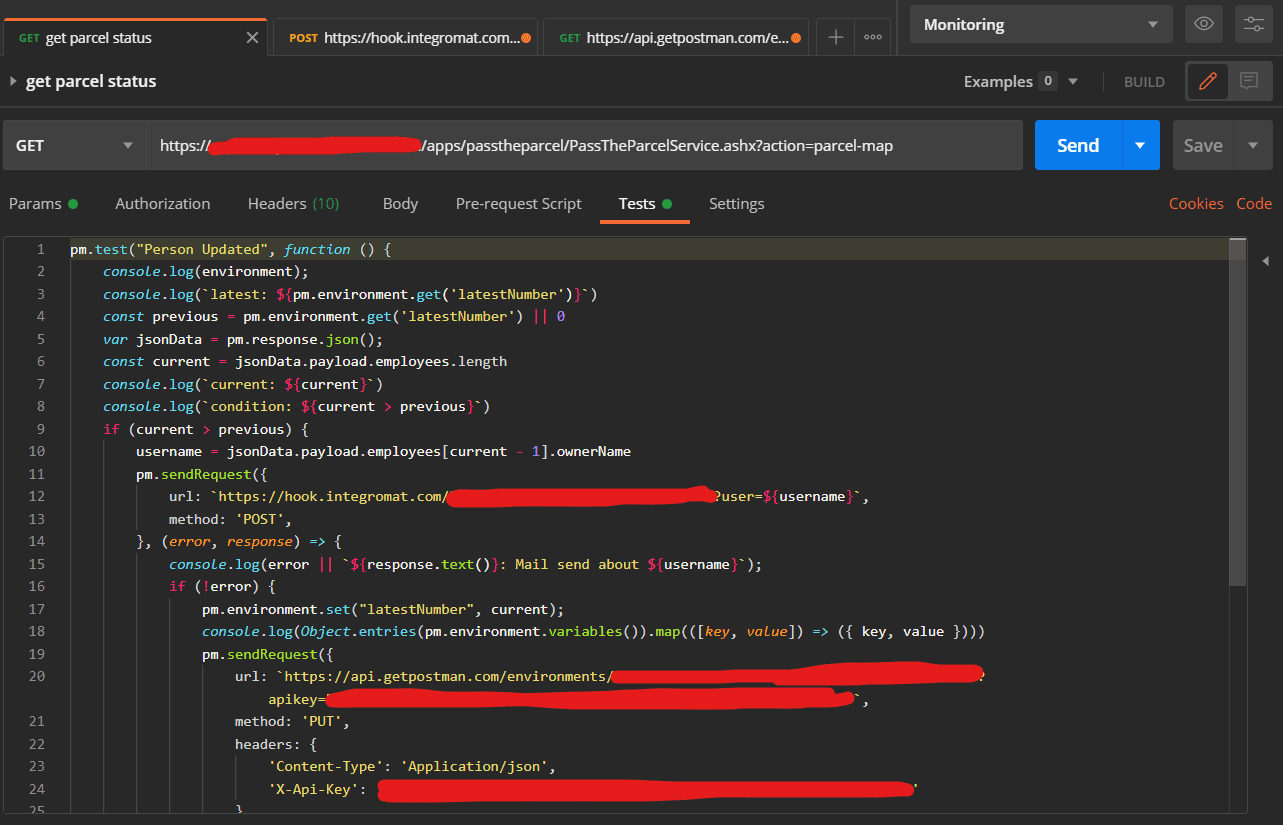Click the 'console.log(`latest:' code line
Screen dimensions: 1283x825
350,294
